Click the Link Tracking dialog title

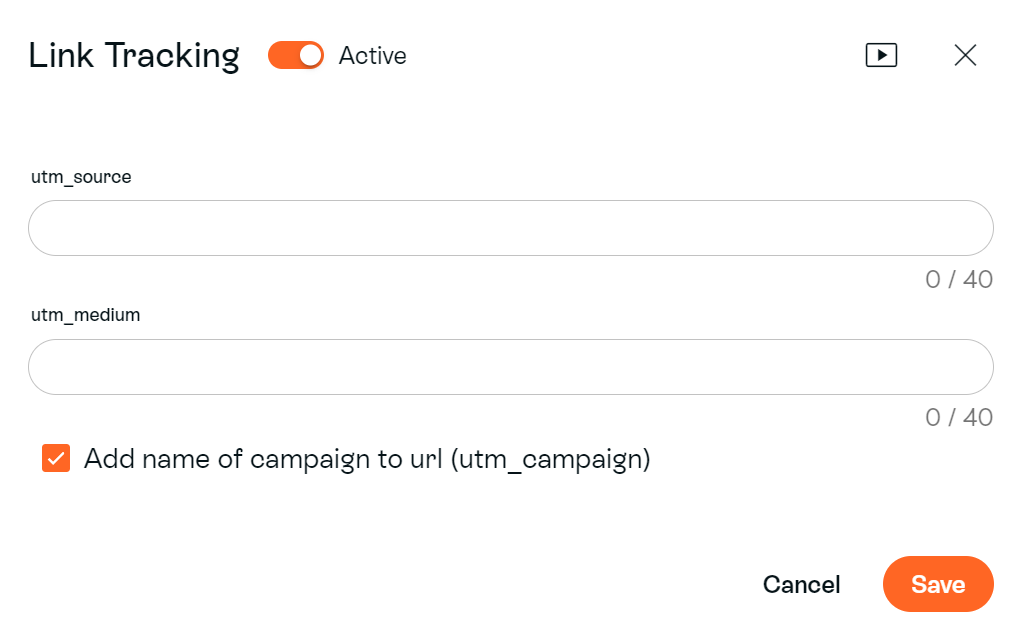(x=134, y=56)
